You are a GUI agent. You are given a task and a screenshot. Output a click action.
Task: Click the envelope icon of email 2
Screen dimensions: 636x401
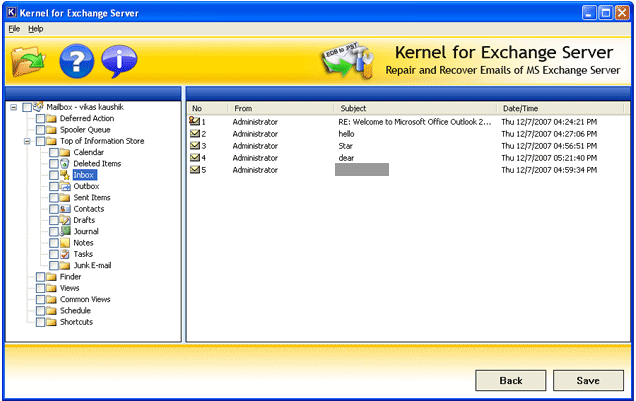point(195,133)
